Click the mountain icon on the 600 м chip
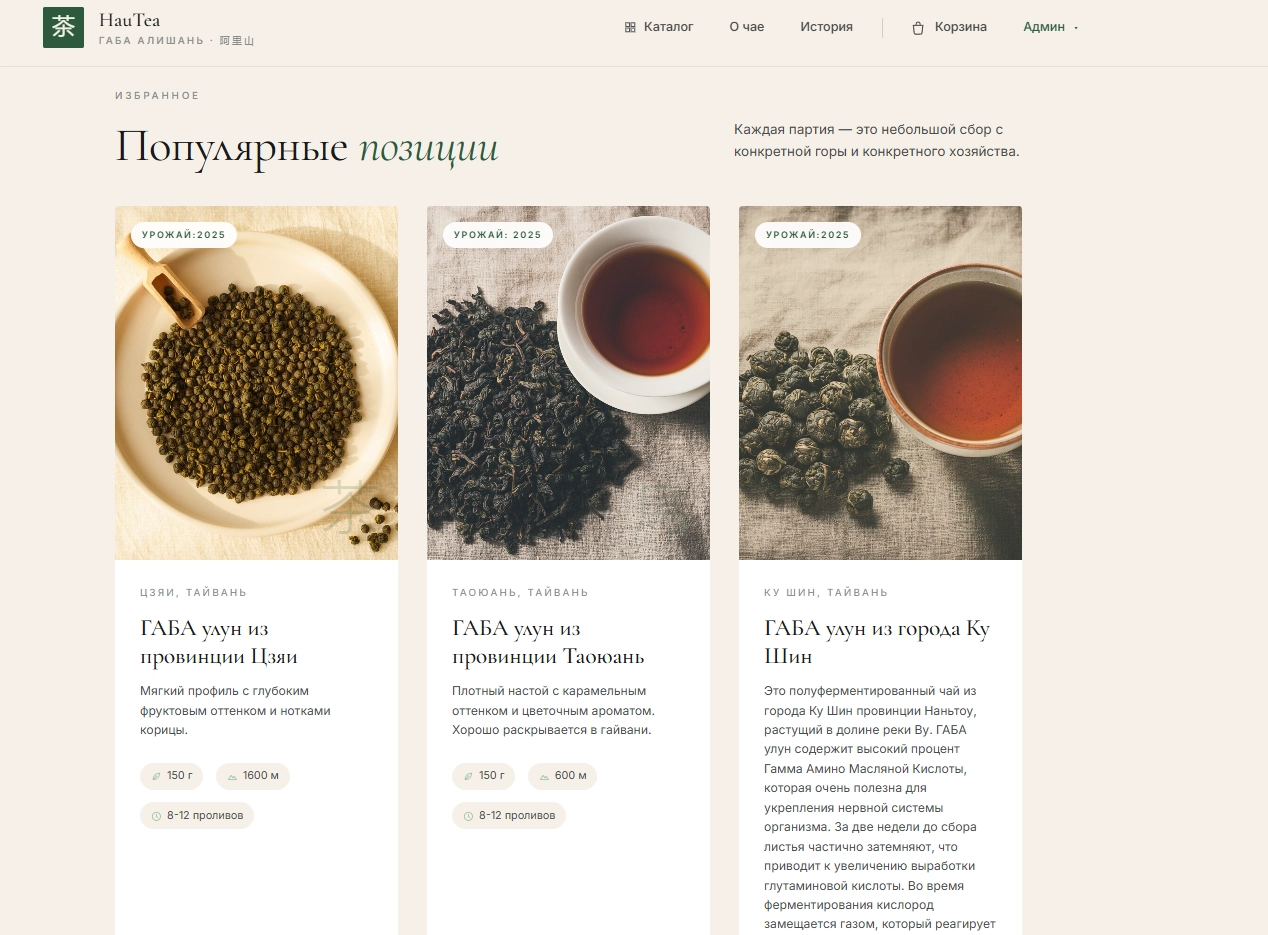The image size is (1268, 935). click(544, 776)
